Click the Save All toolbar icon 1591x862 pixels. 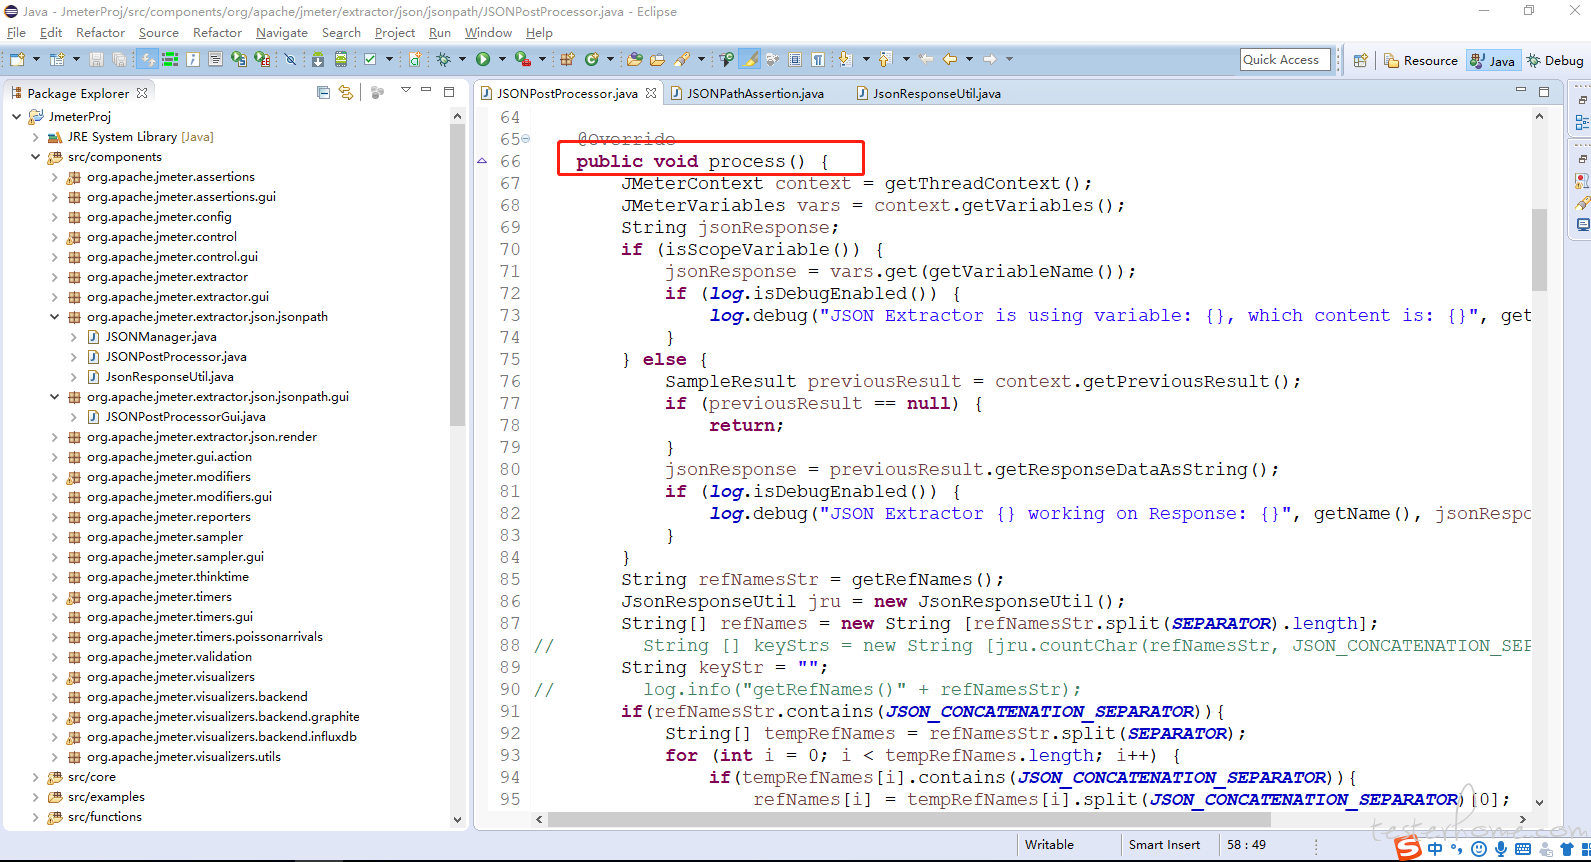(119, 60)
